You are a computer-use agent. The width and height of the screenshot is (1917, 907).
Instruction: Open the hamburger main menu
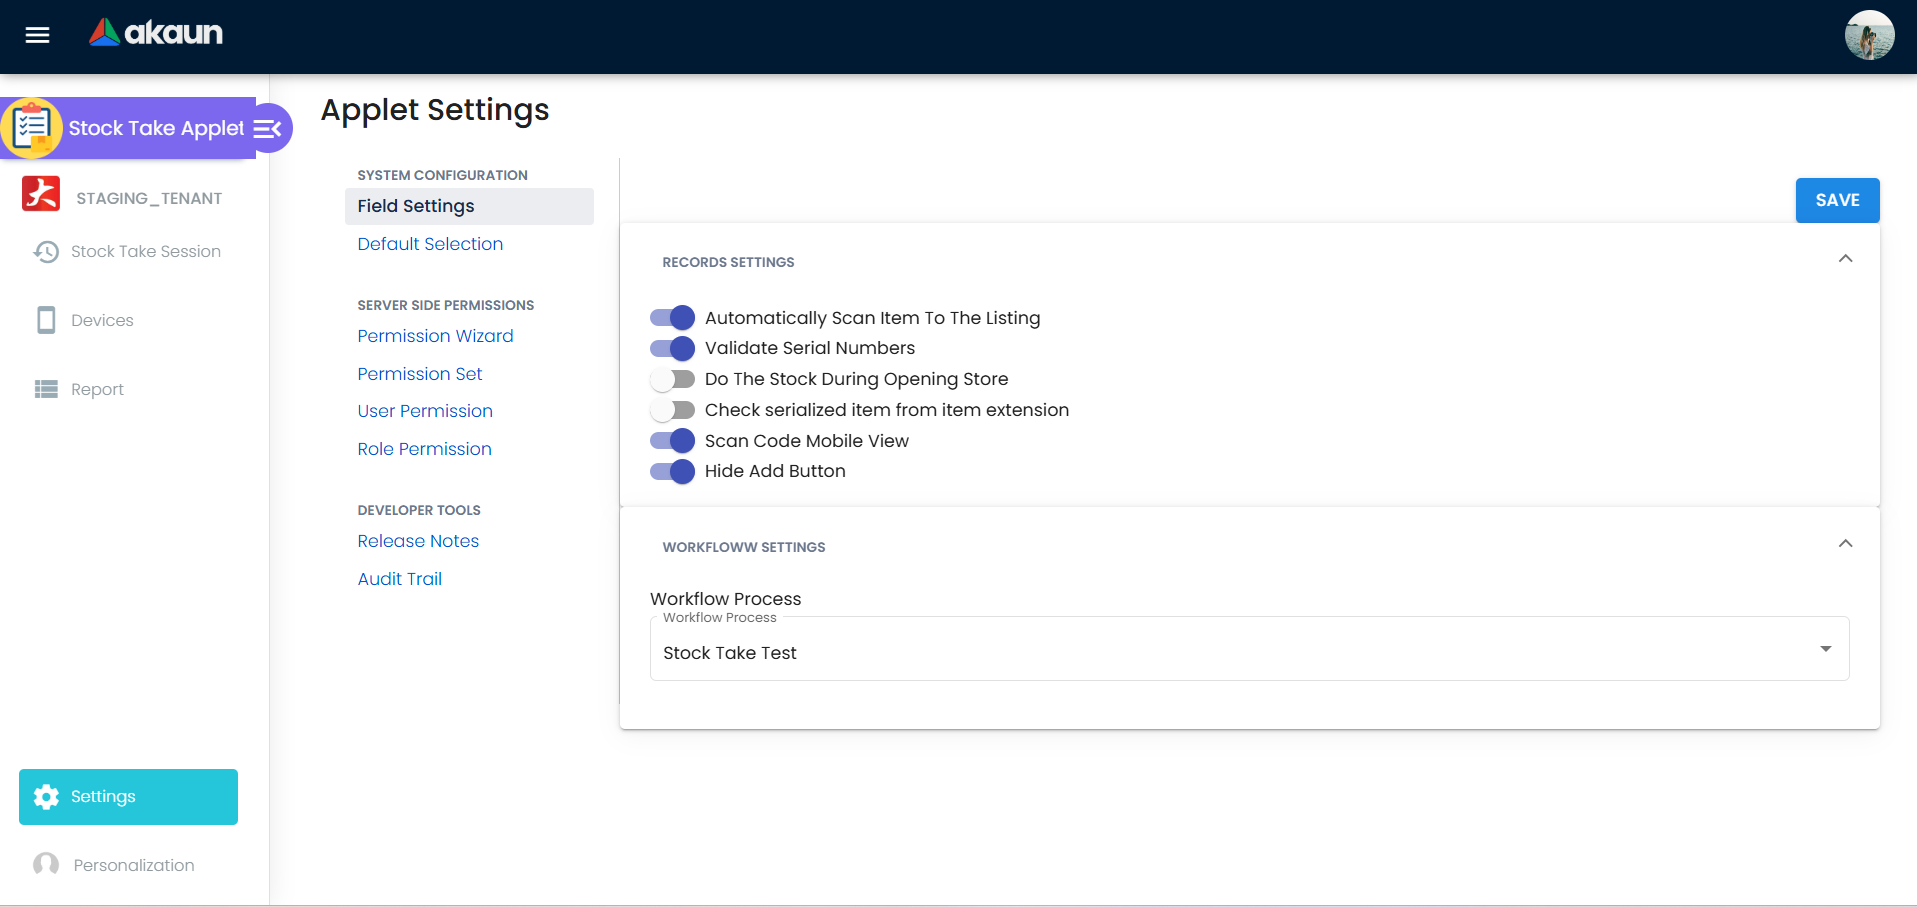37,36
